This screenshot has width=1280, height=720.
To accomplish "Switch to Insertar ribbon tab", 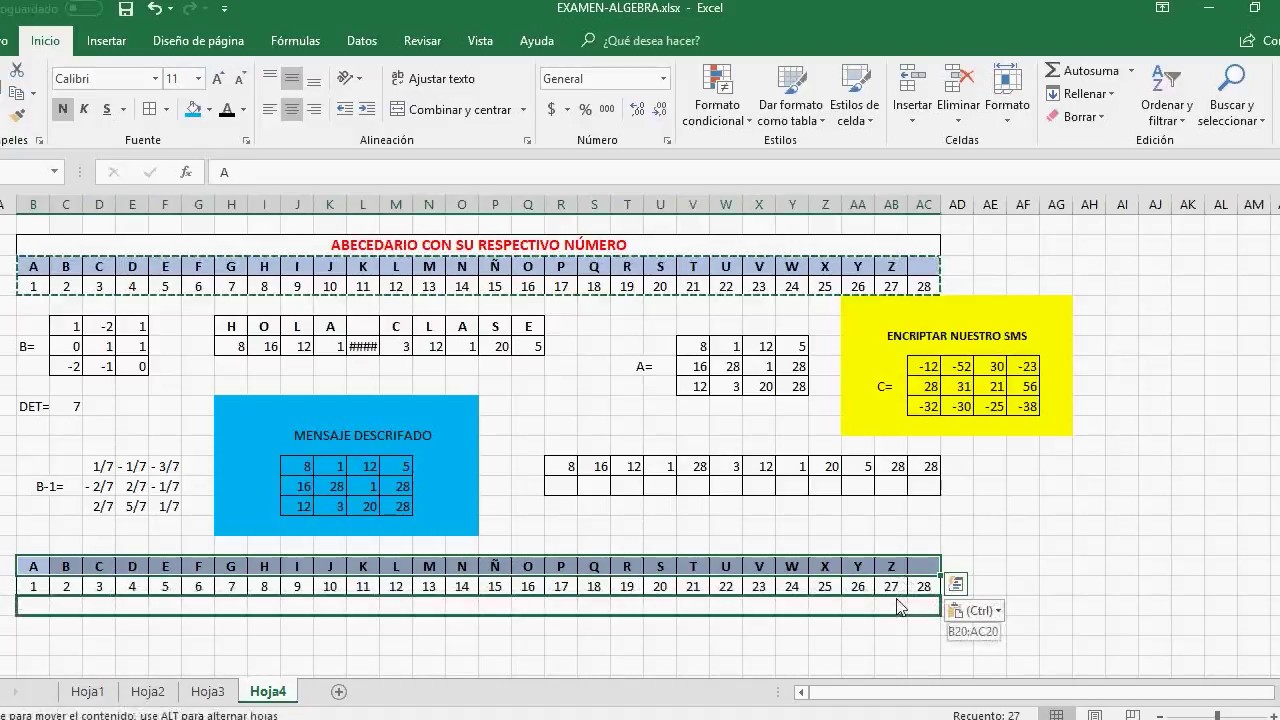I will [x=106, y=41].
